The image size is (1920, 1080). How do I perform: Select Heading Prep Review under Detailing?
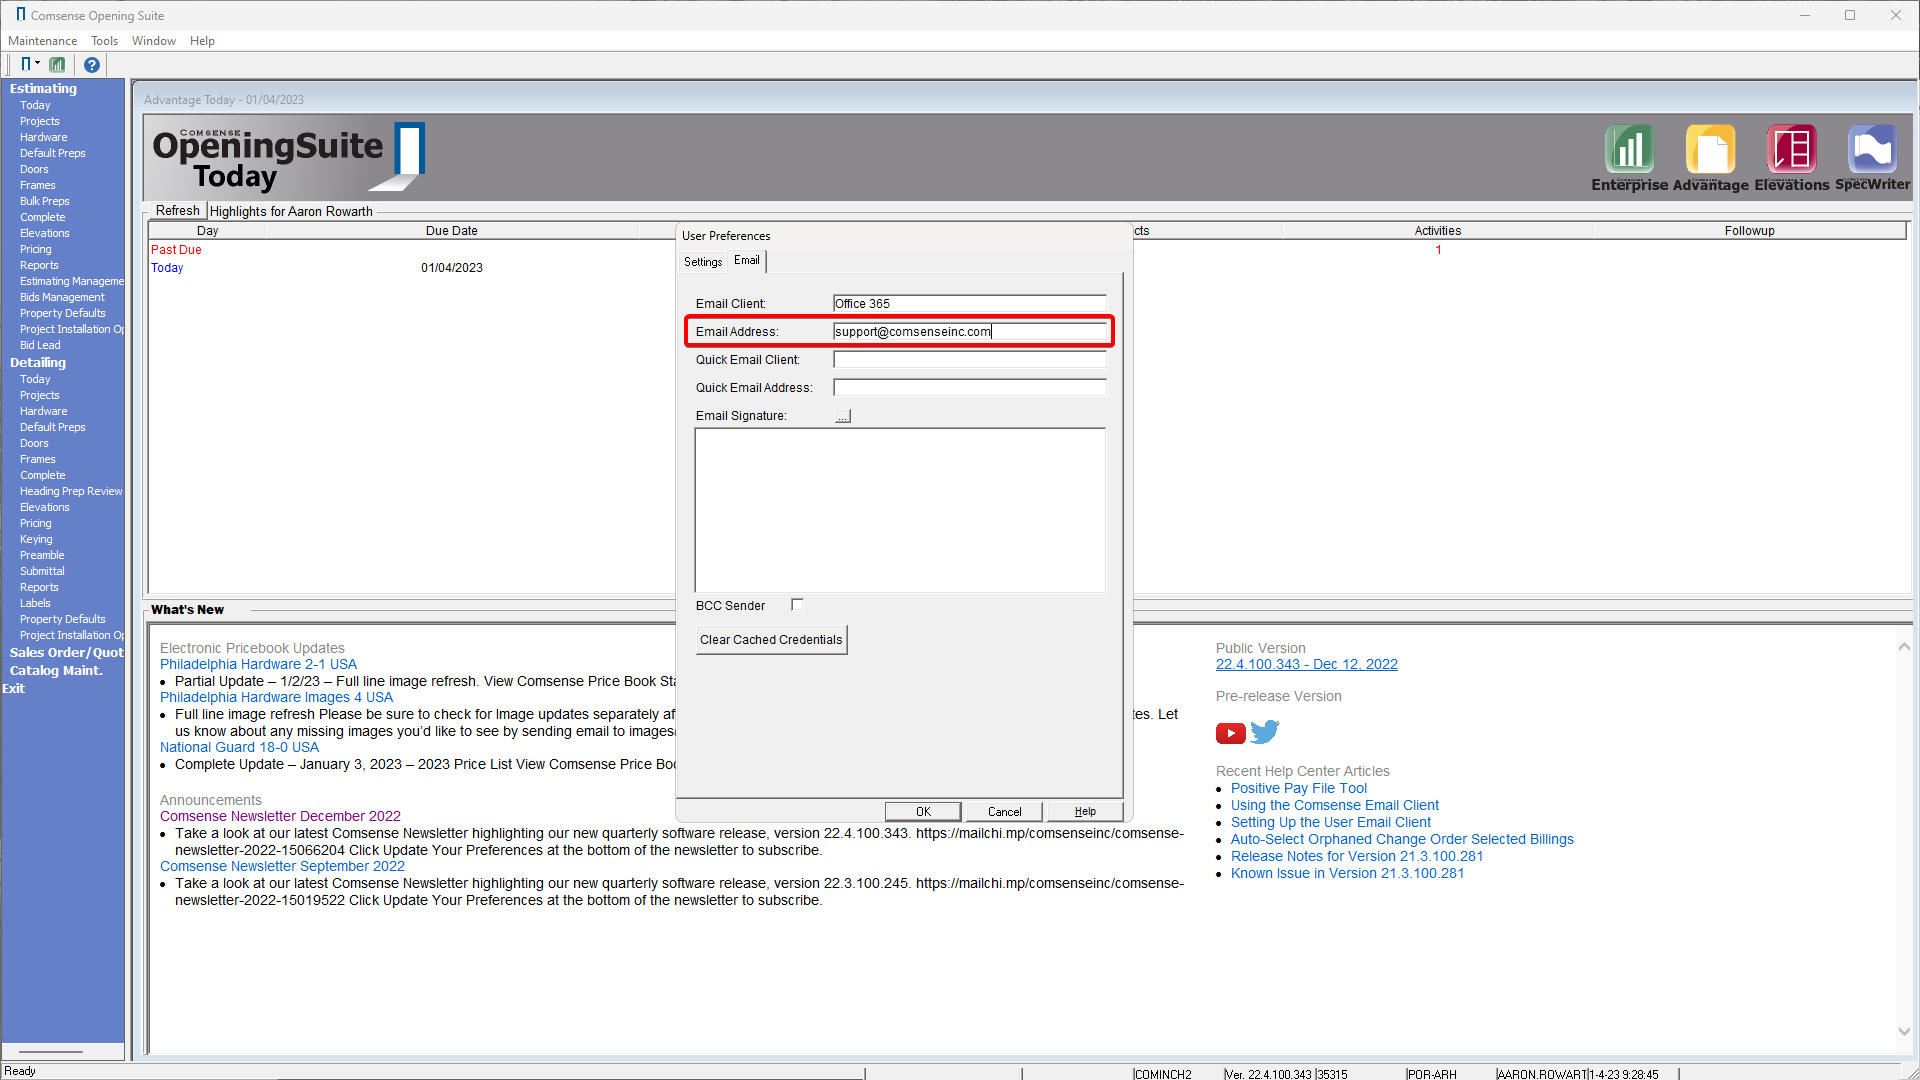click(71, 491)
